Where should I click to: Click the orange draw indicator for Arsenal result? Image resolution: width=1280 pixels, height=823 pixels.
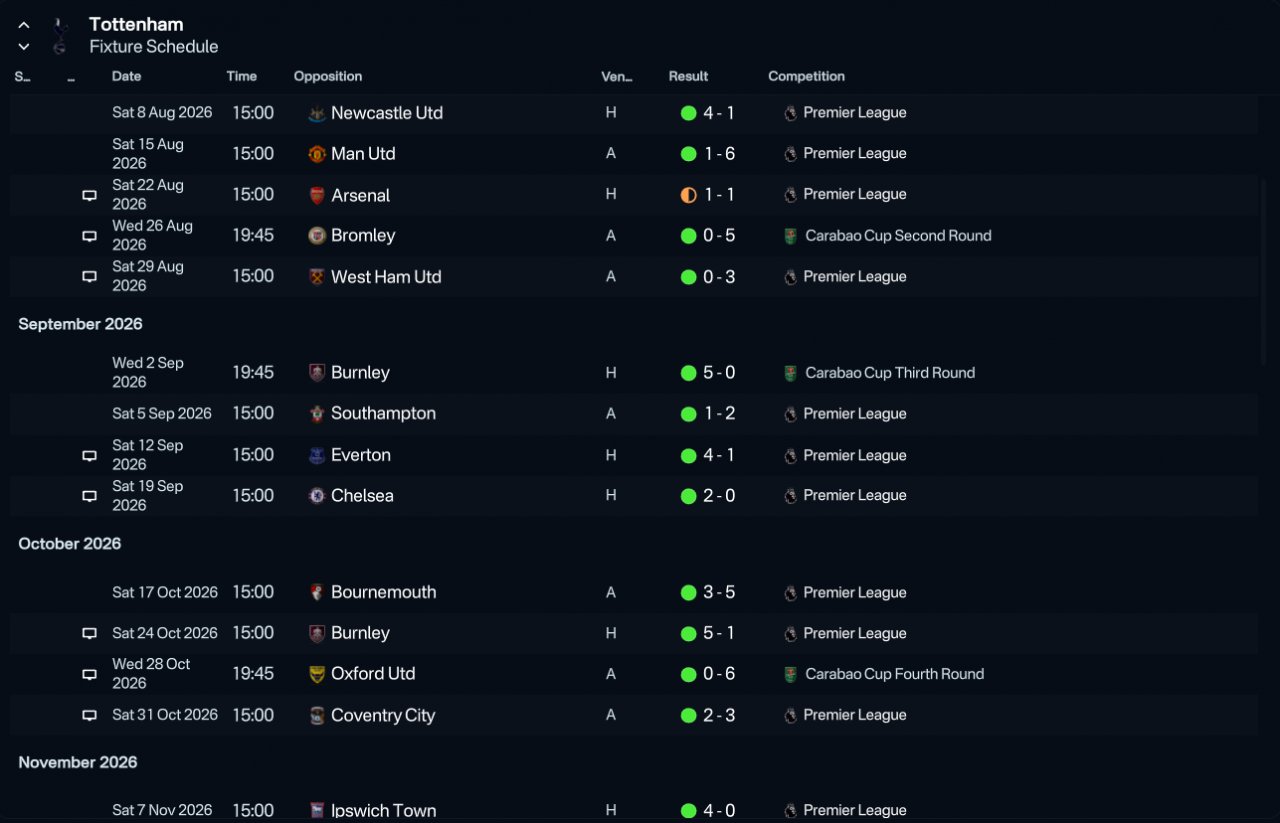688,195
